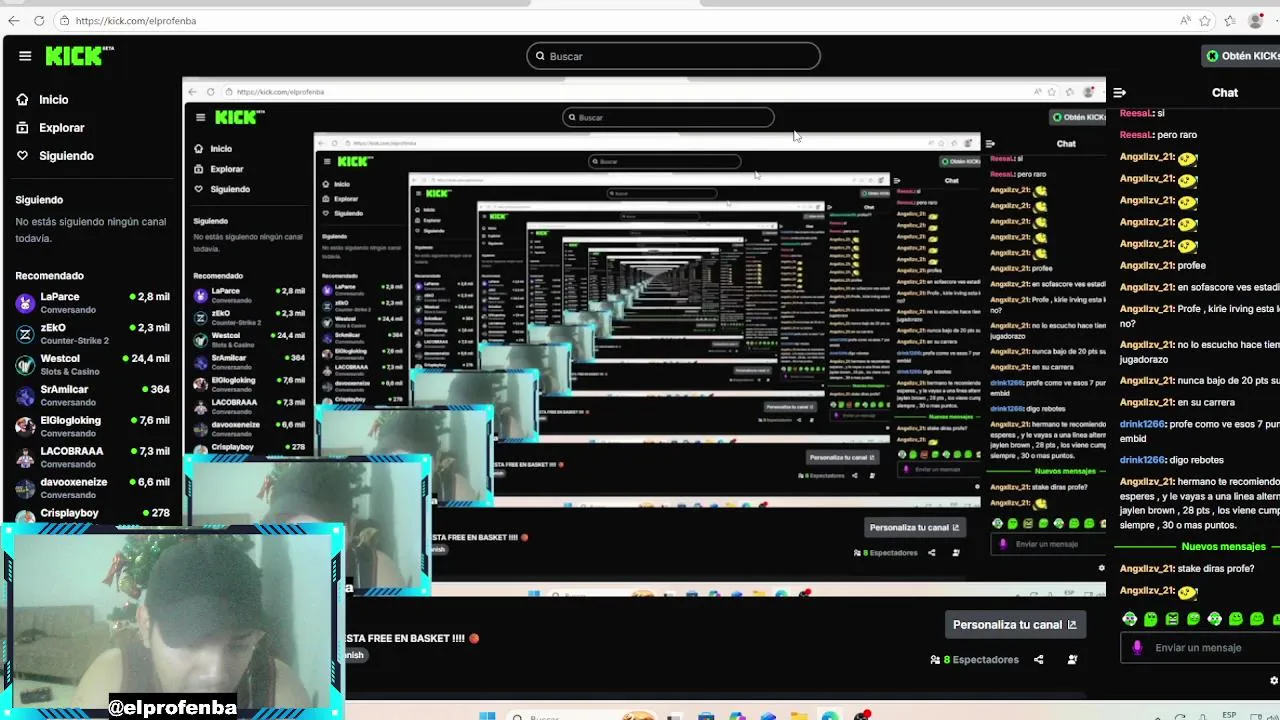Open the browser profile avatar
This screenshot has height=720, width=1280.
click(x=1256, y=20)
